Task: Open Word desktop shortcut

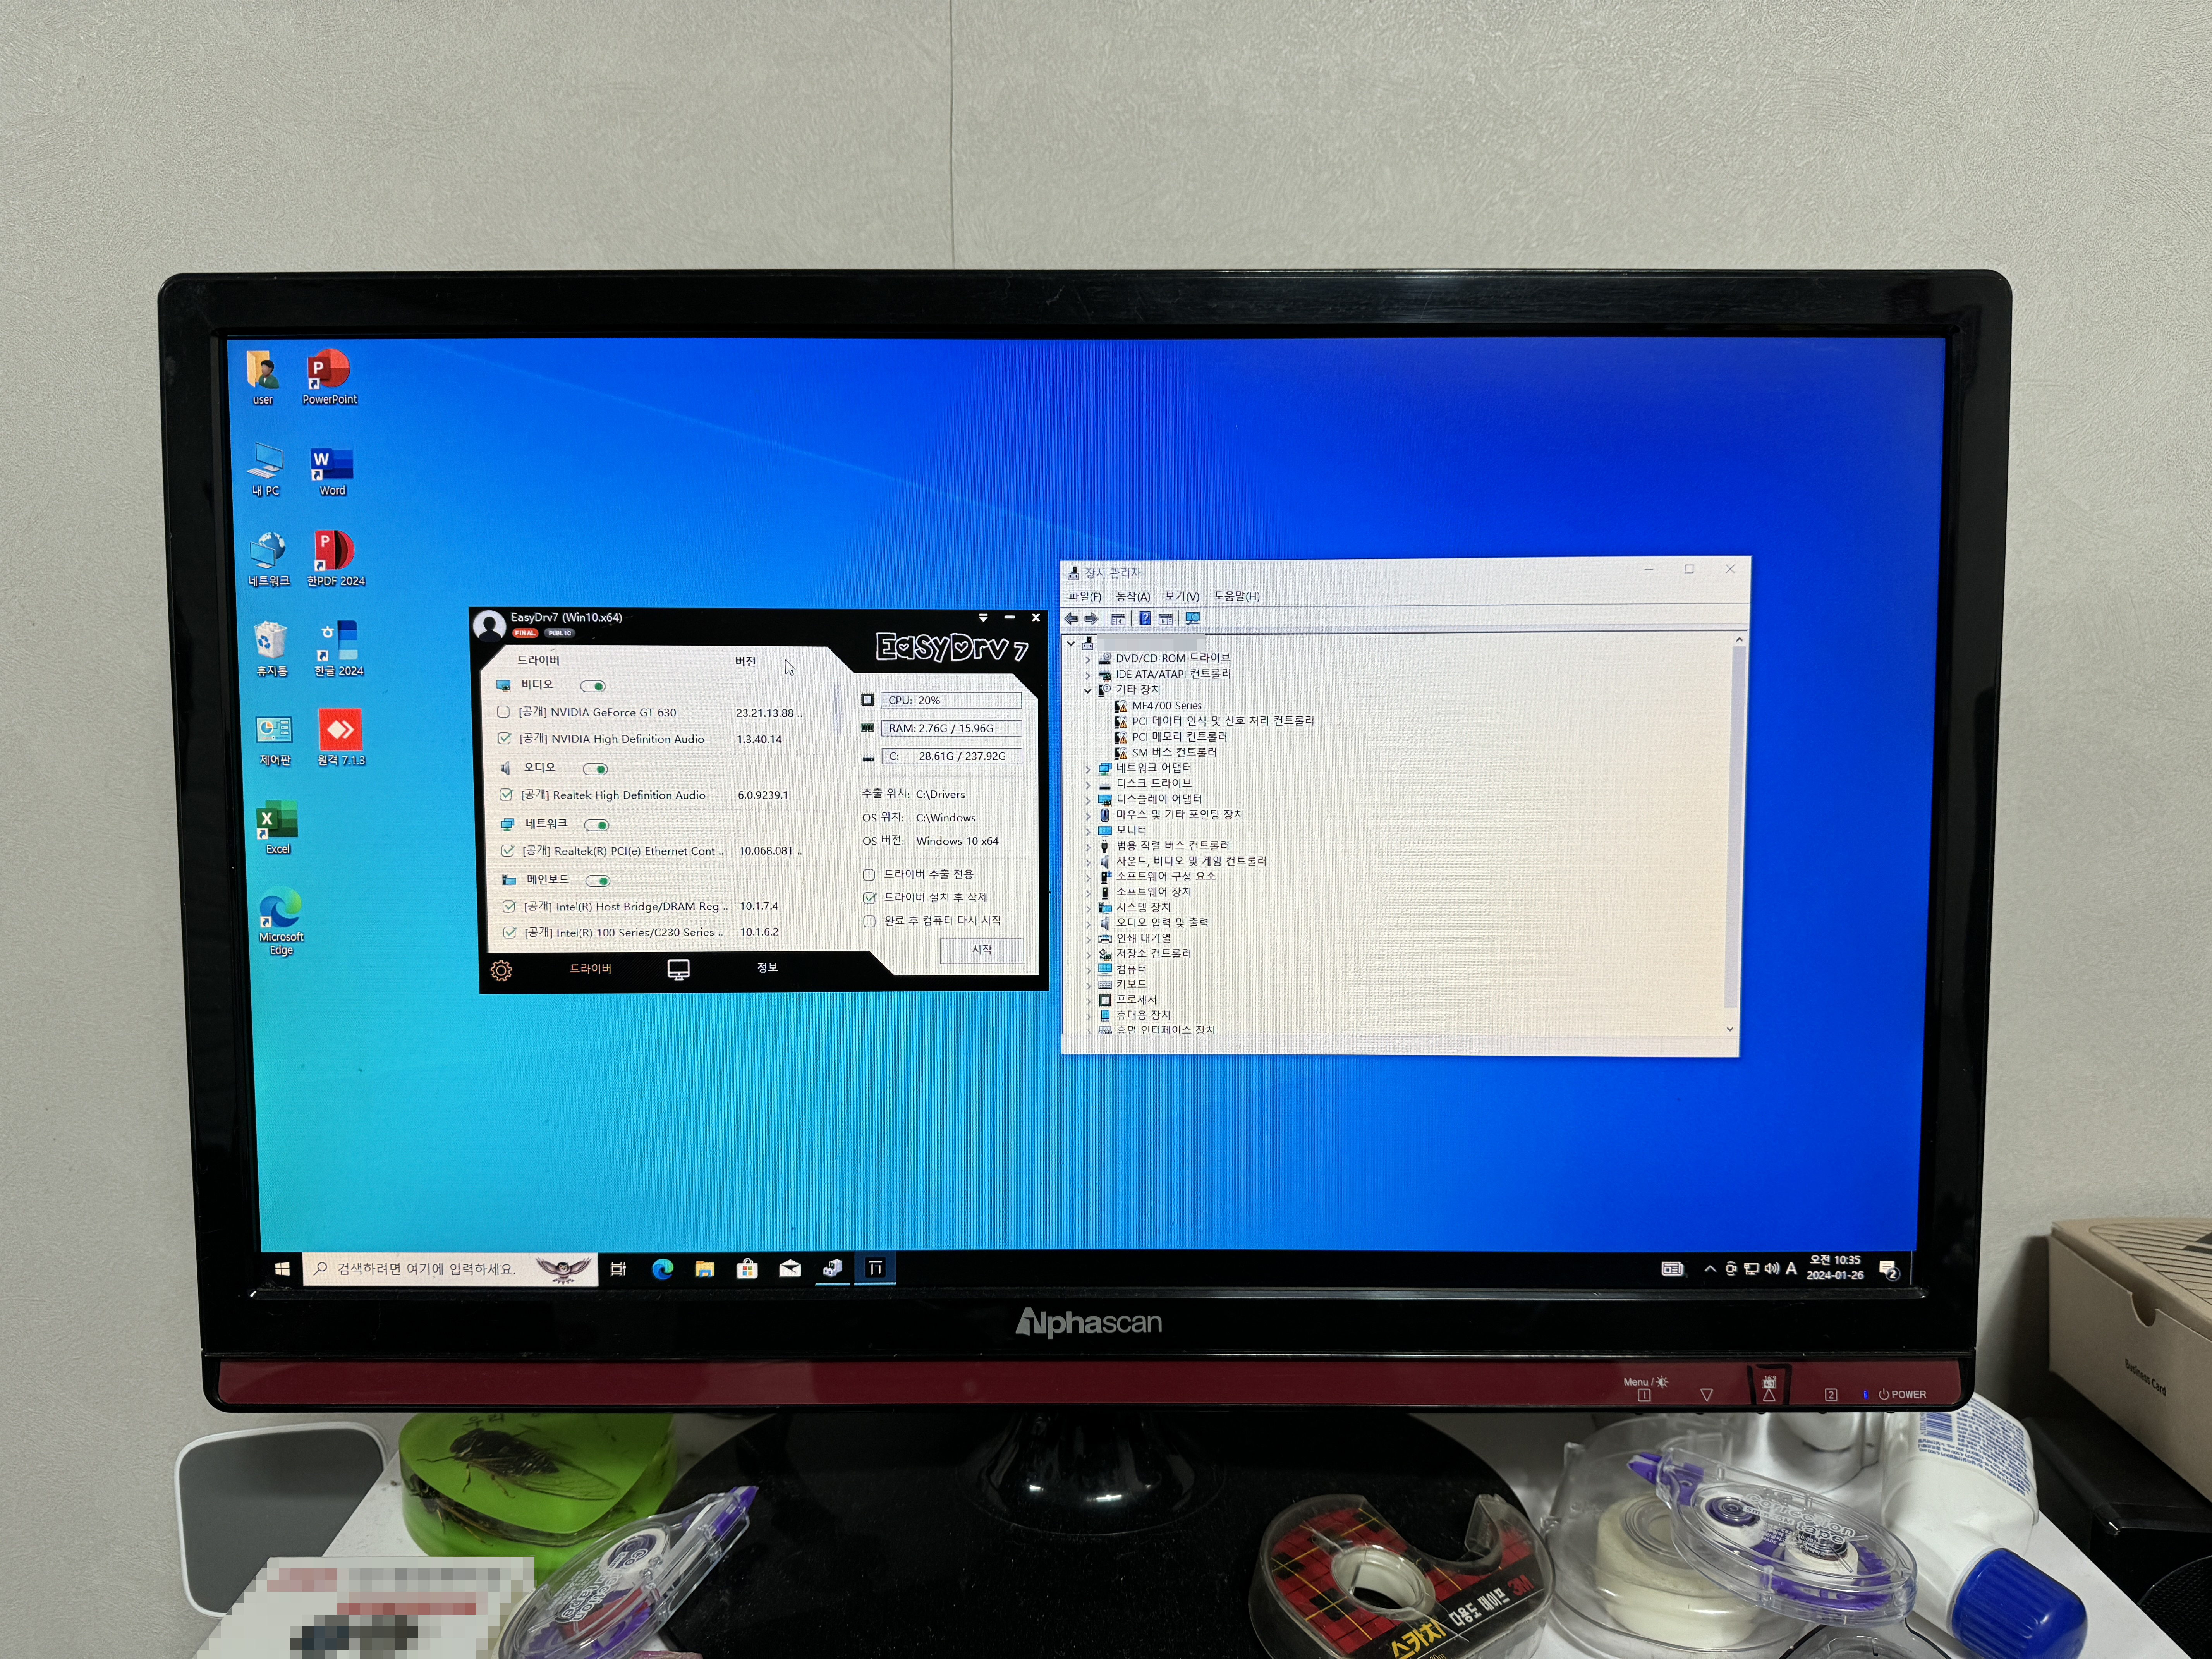Action: [x=332, y=471]
